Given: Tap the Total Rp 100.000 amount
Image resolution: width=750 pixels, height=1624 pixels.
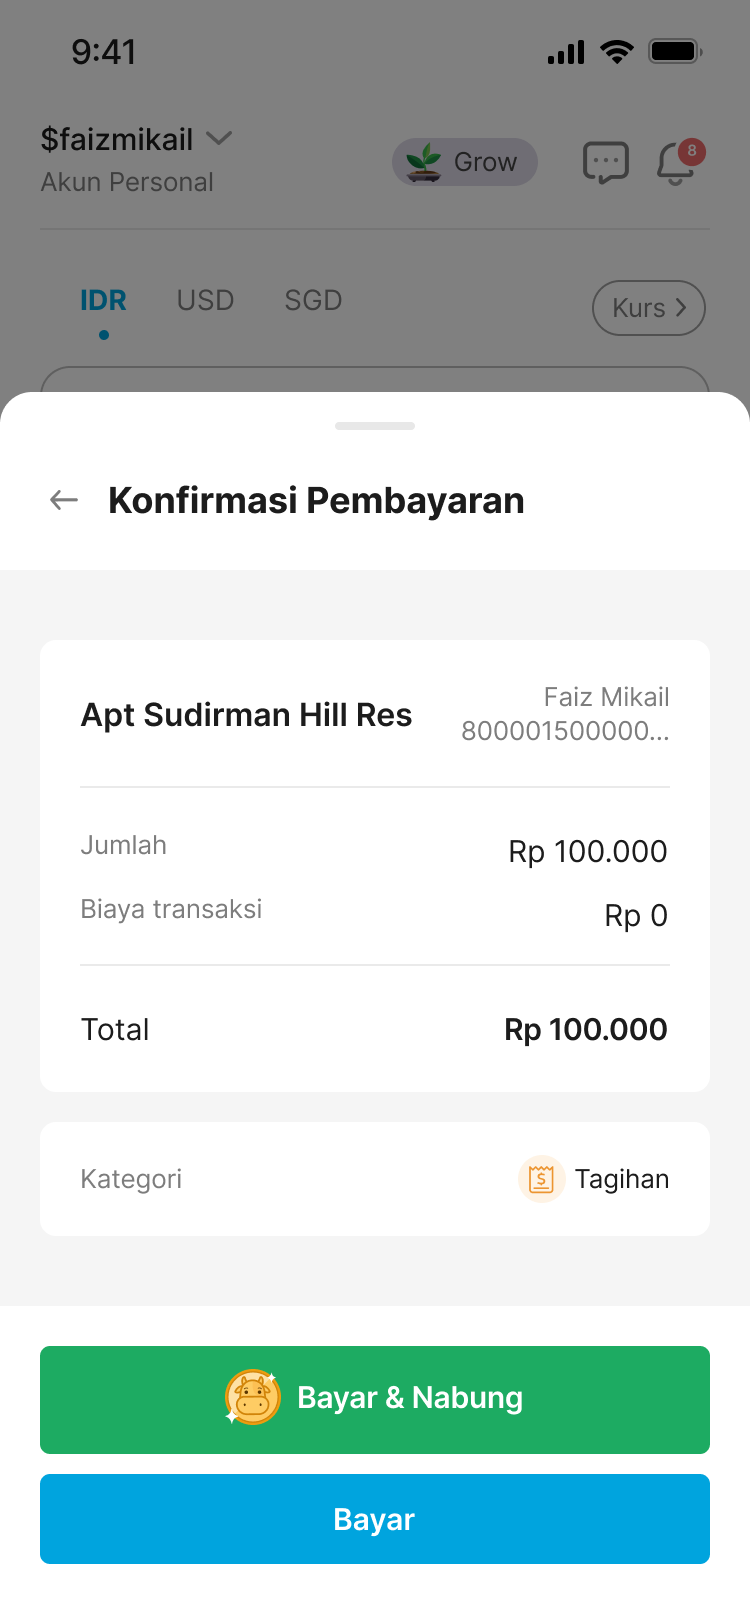Looking at the screenshot, I should pyautogui.click(x=585, y=1029).
